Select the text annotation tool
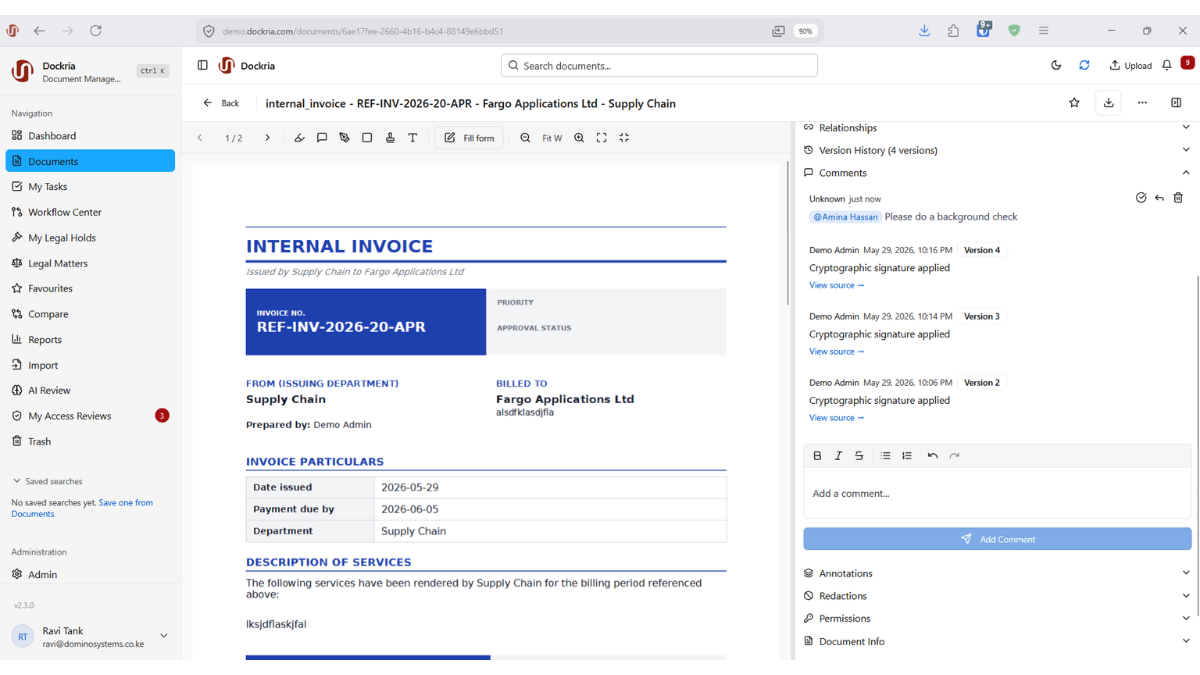This screenshot has width=1200, height=675. coord(412,138)
